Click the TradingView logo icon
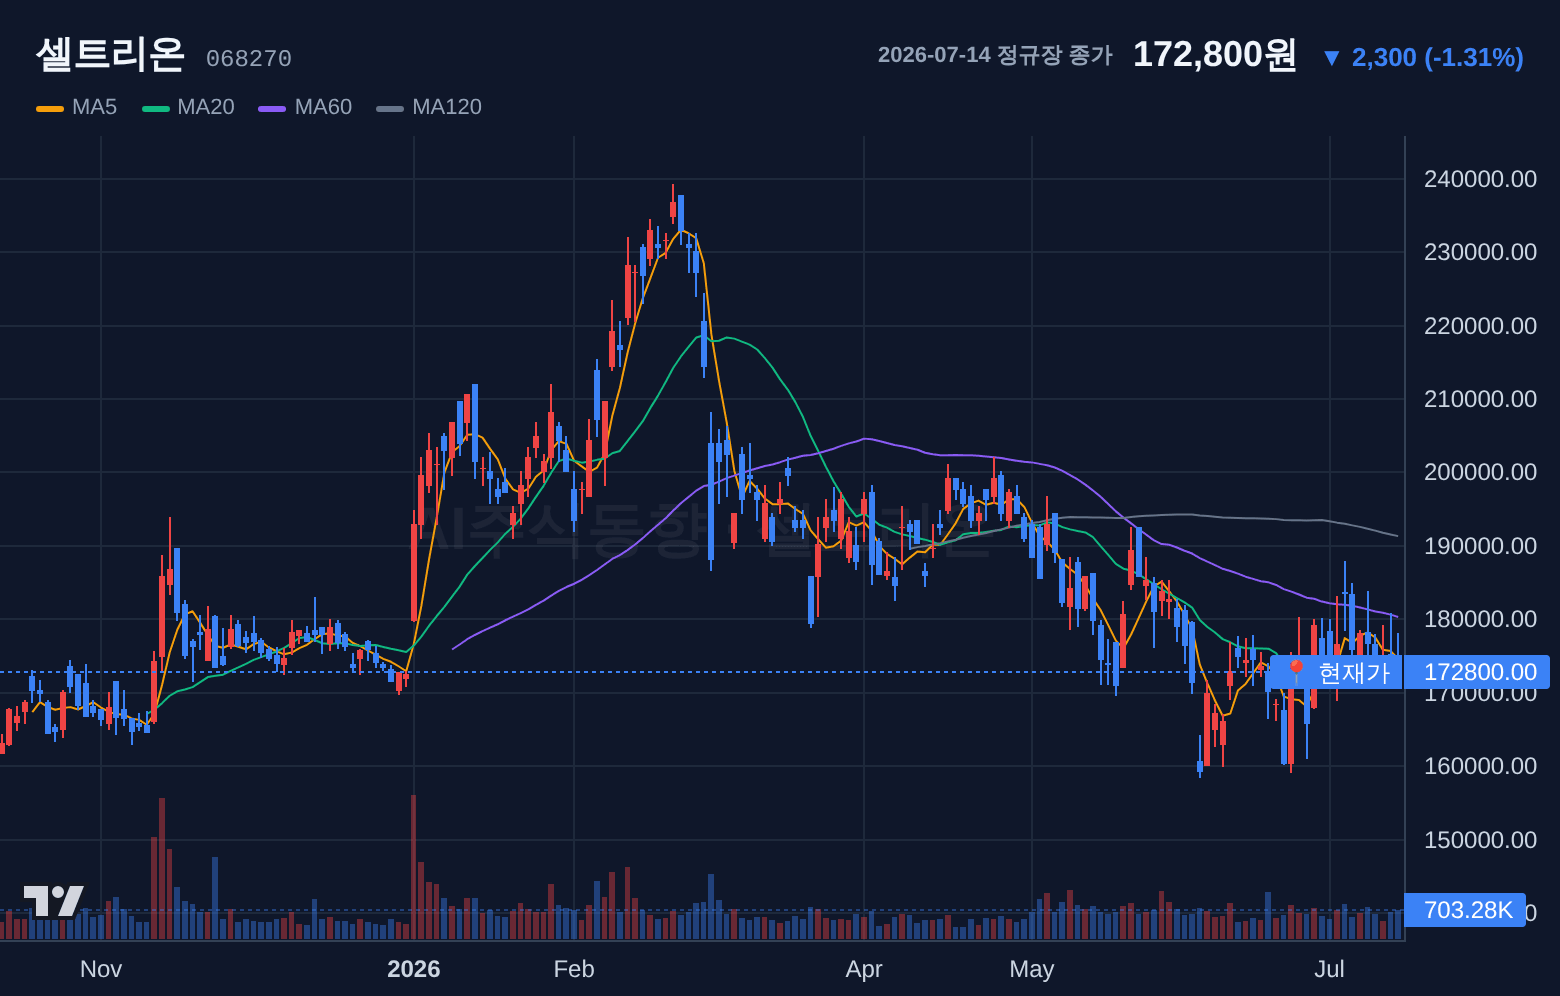Viewport: 1560px width, 996px height. point(54,901)
